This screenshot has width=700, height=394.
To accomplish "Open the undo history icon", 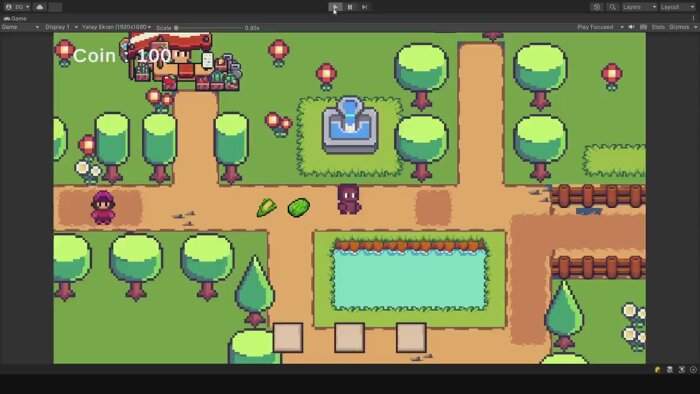I will click(x=597, y=7).
